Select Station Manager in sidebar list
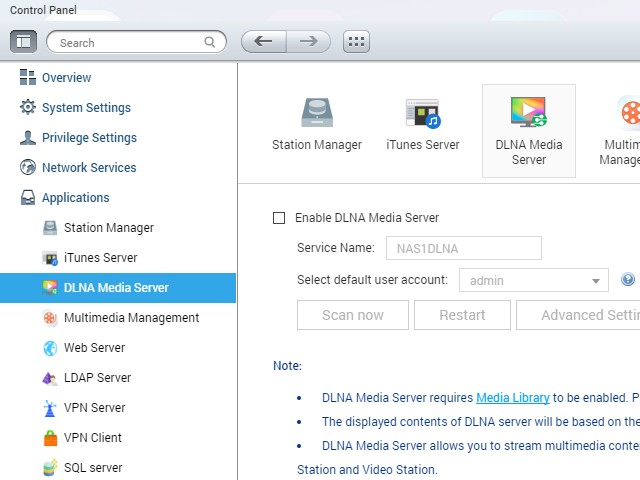Viewport: 640px width, 480px height. tap(109, 228)
